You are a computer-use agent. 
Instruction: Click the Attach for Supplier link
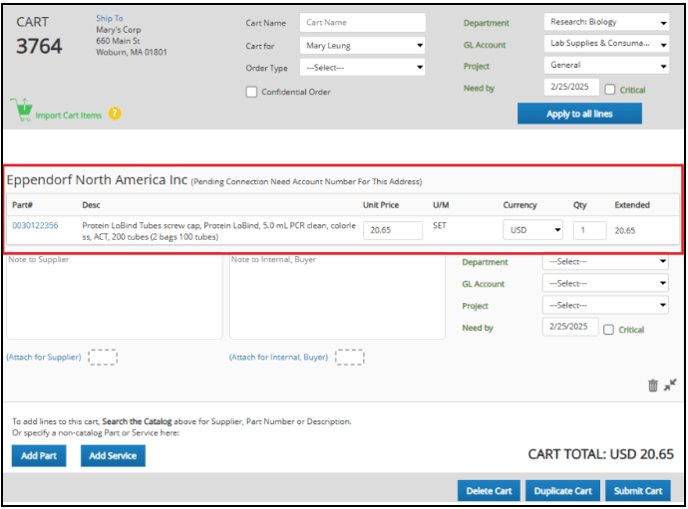pos(44,357)
